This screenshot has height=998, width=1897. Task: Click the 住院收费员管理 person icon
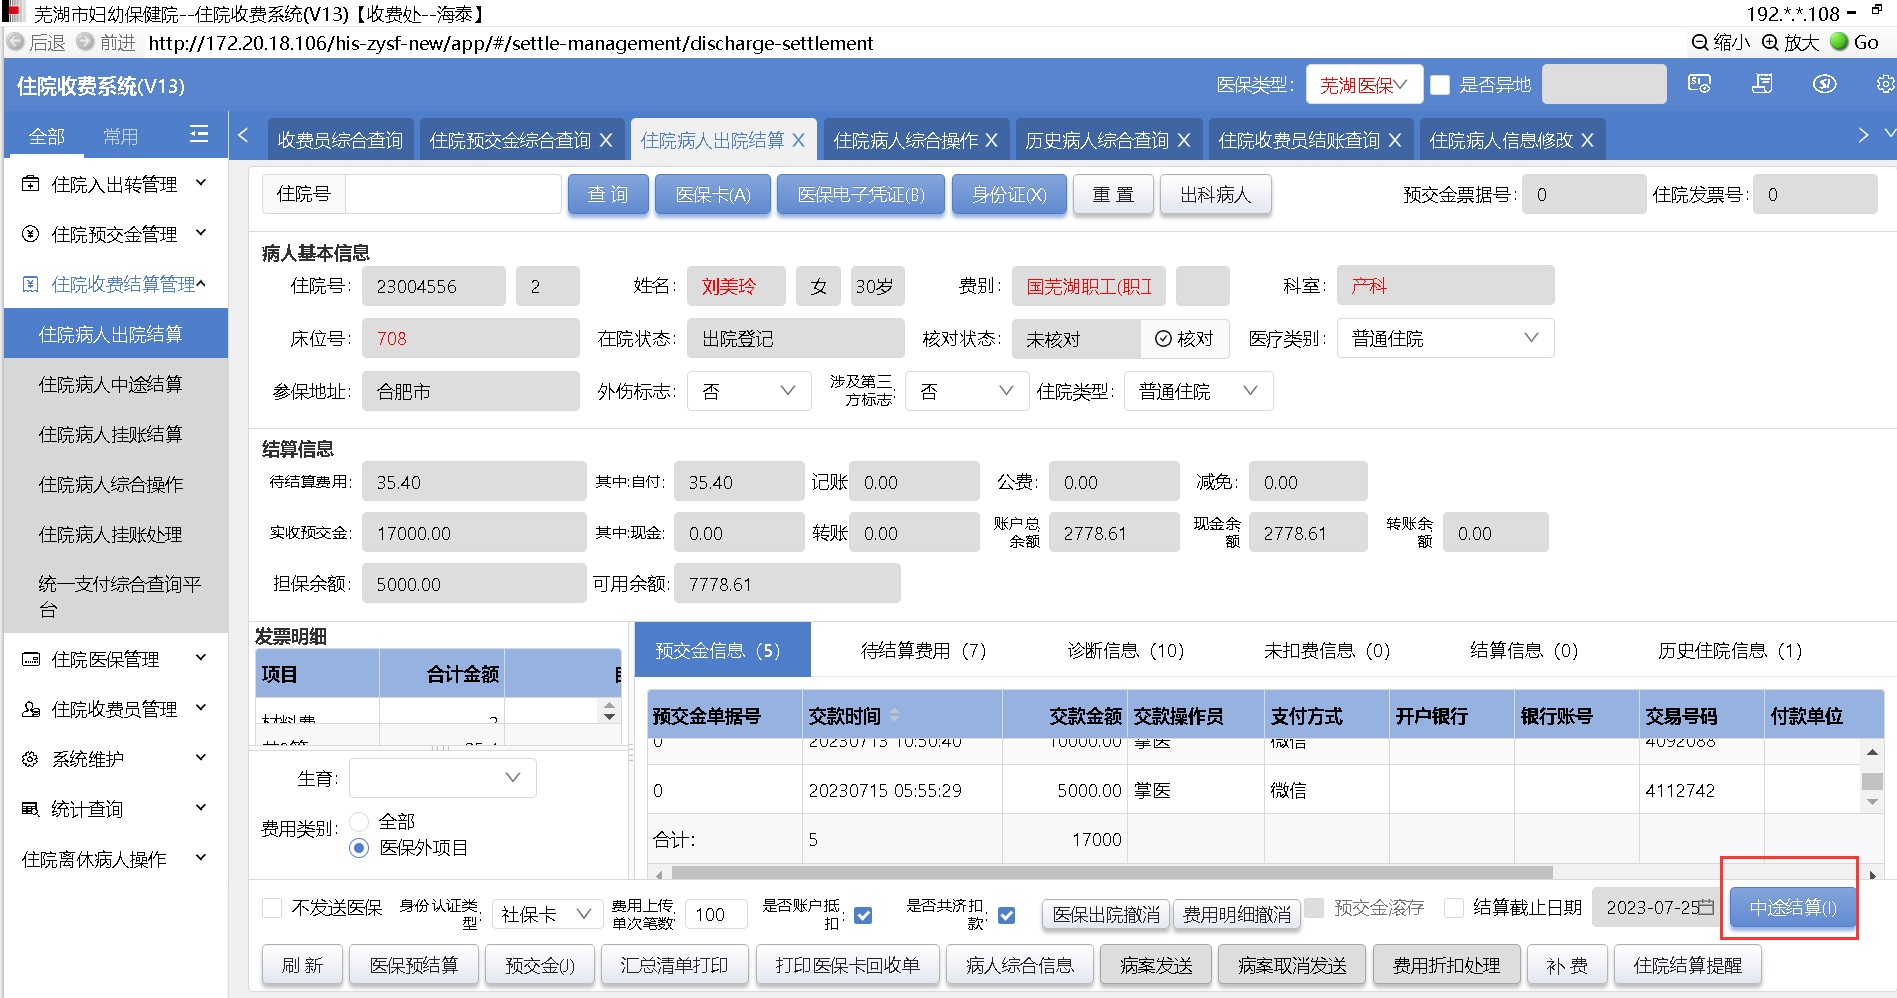pyautogui.click(x=31, y=709)
